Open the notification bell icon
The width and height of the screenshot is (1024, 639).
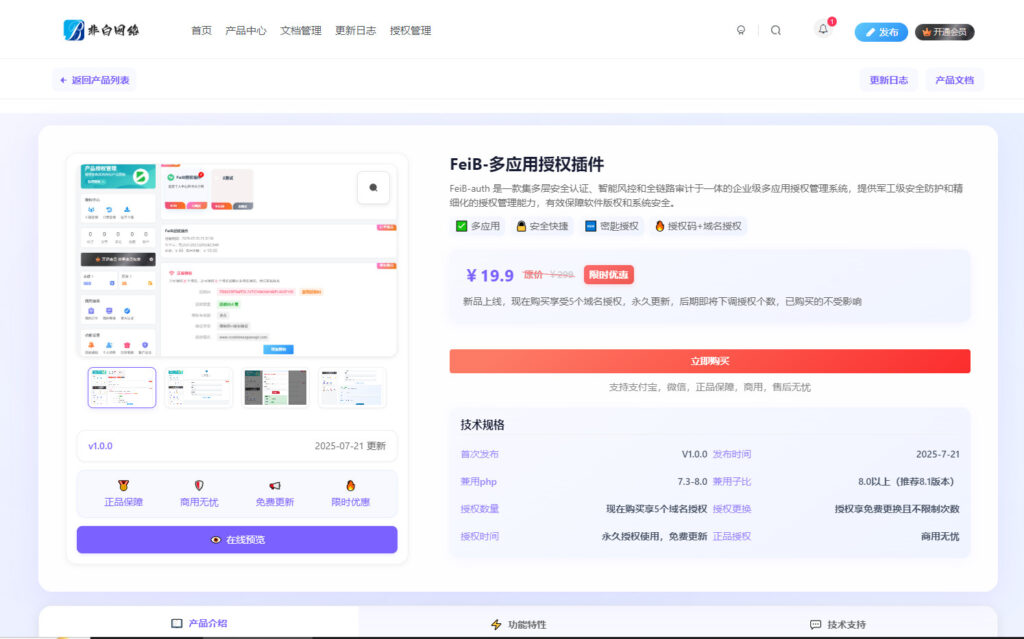823,29
